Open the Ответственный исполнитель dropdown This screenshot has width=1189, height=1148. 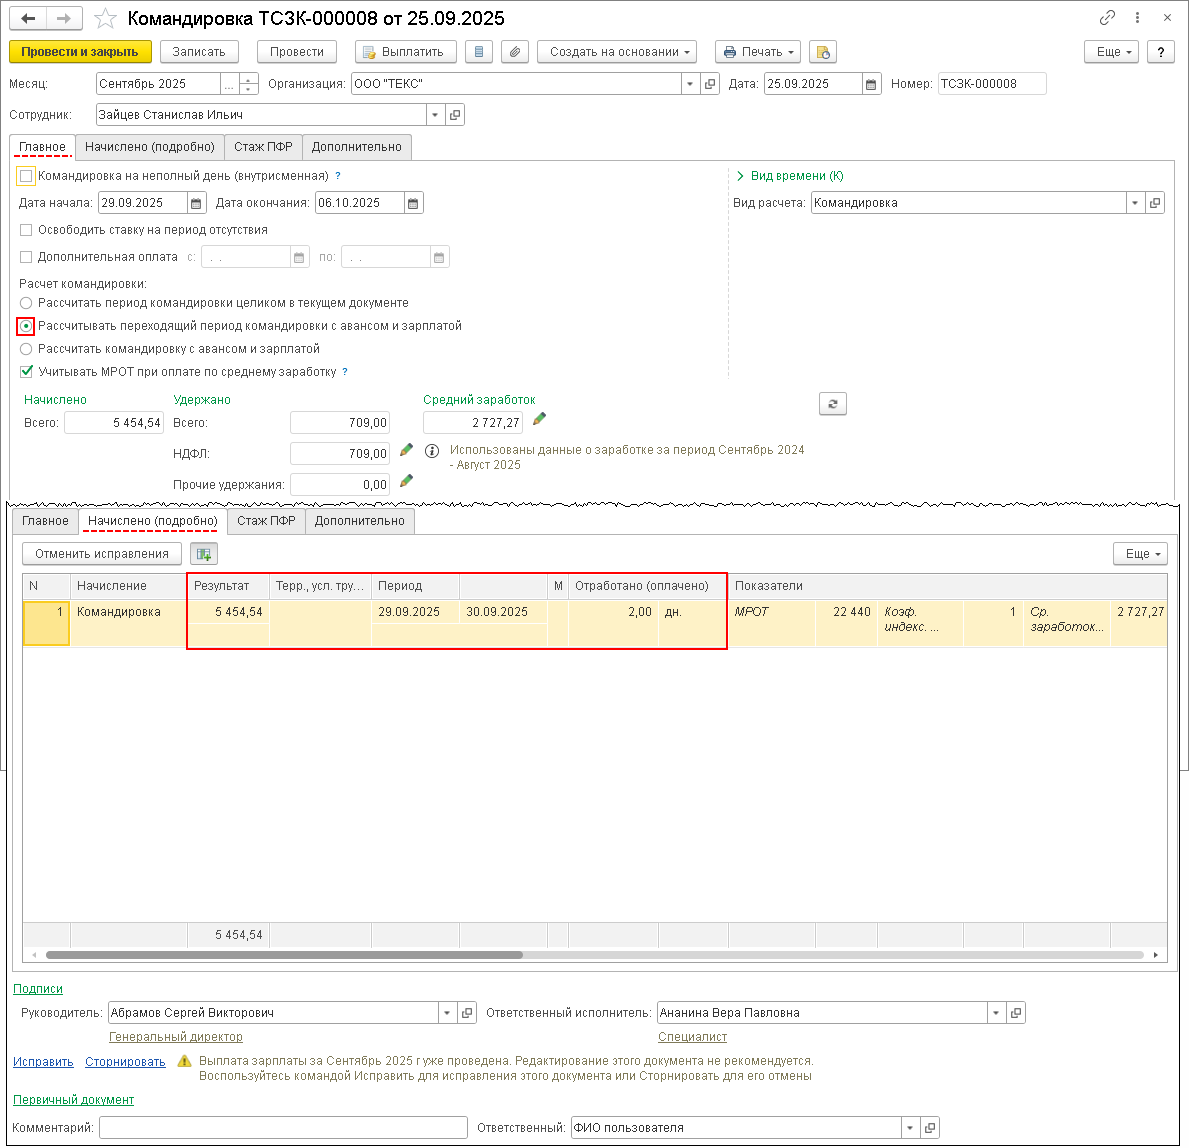(996, 1013)
